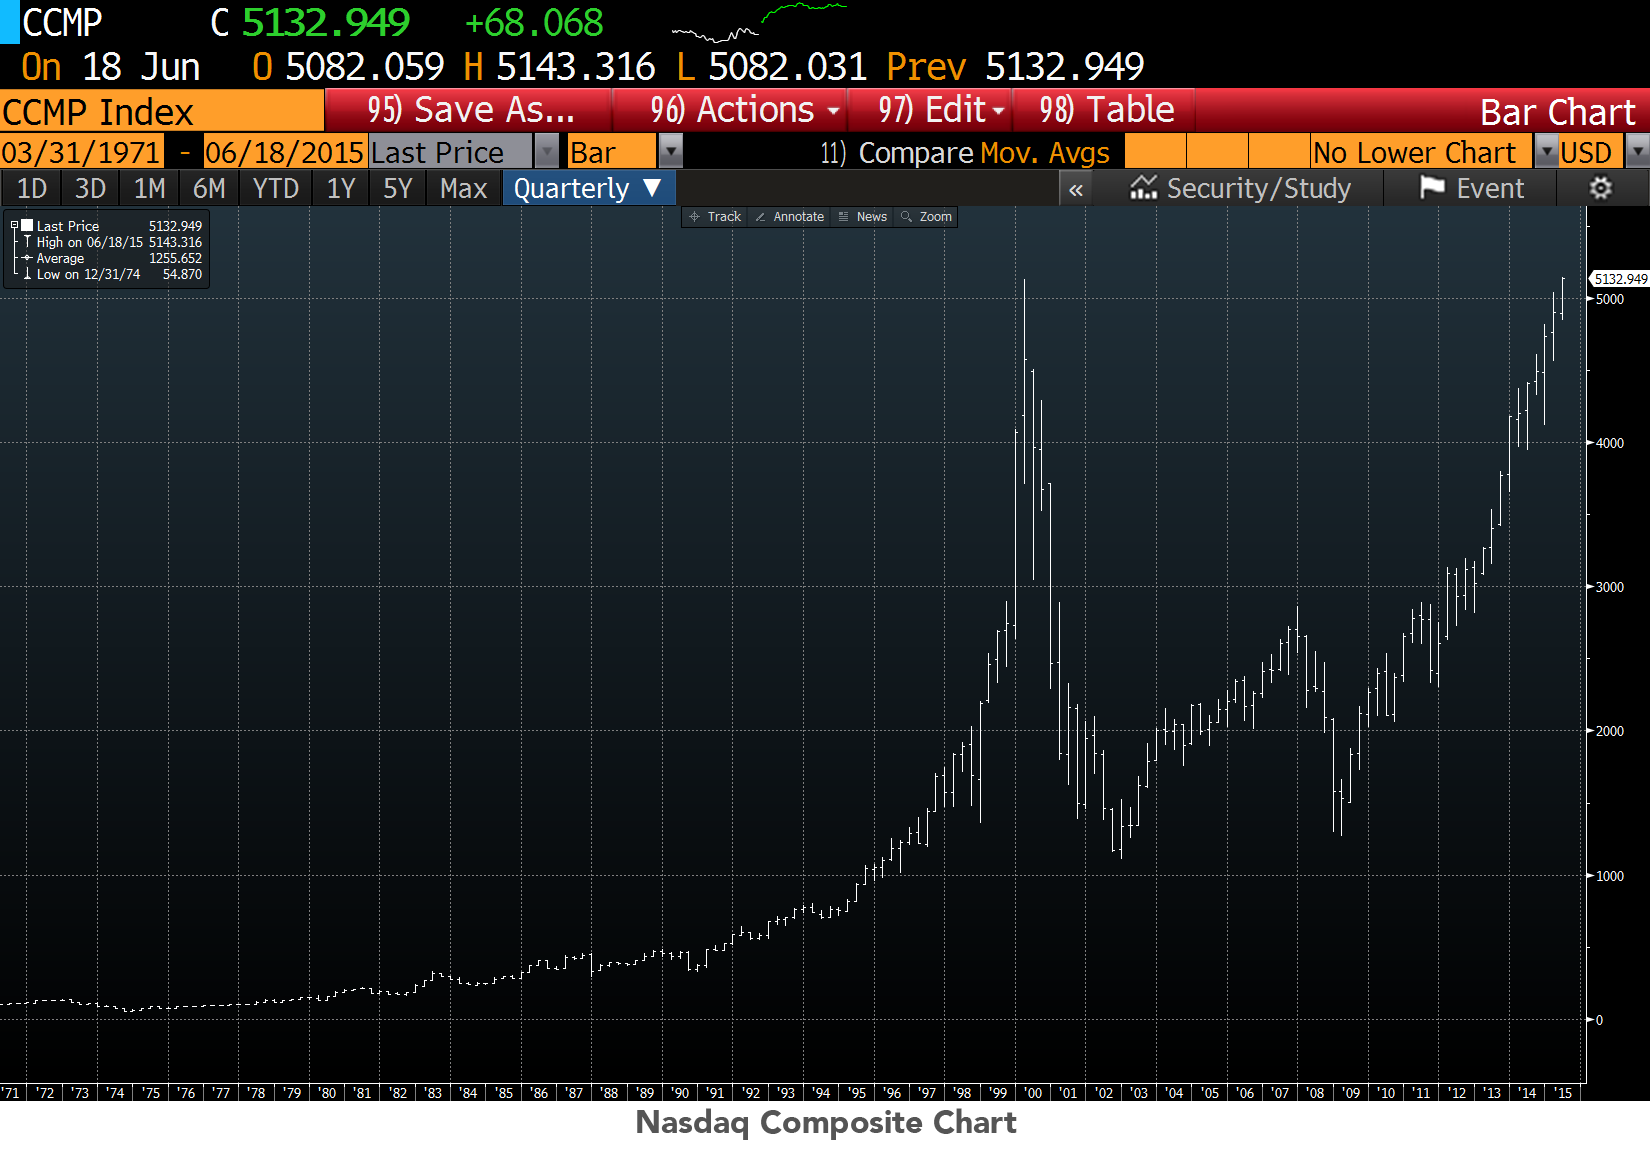Click the Compare button
Image resolution: width=1650 pixels, height=1151 pixels.
(897, 152)
